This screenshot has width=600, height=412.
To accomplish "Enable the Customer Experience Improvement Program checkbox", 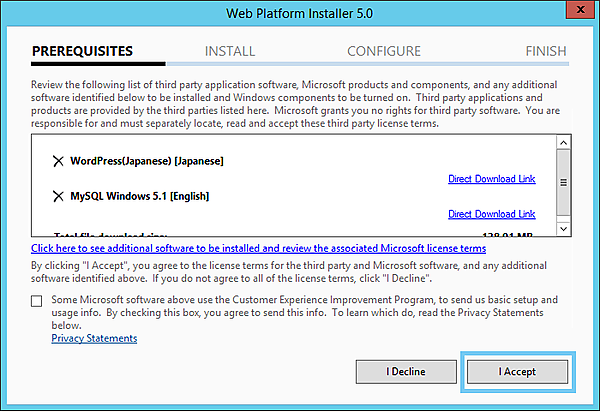I will click(x=37, y=300).
